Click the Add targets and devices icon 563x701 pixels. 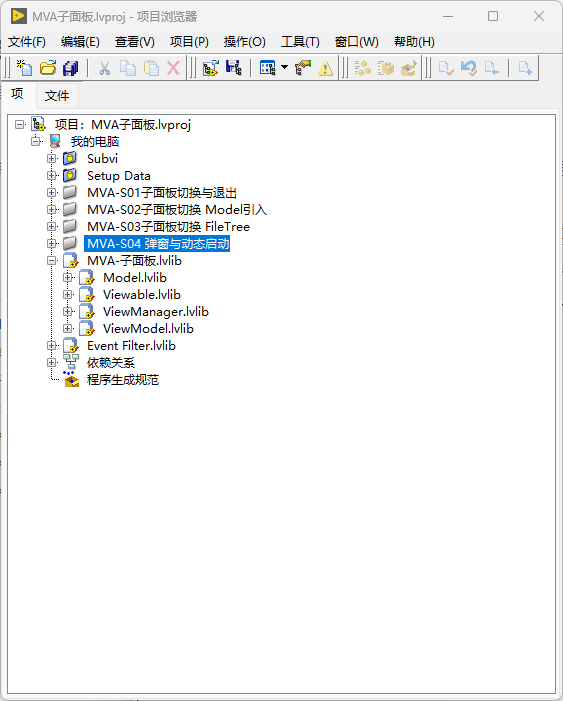[211, 68]
